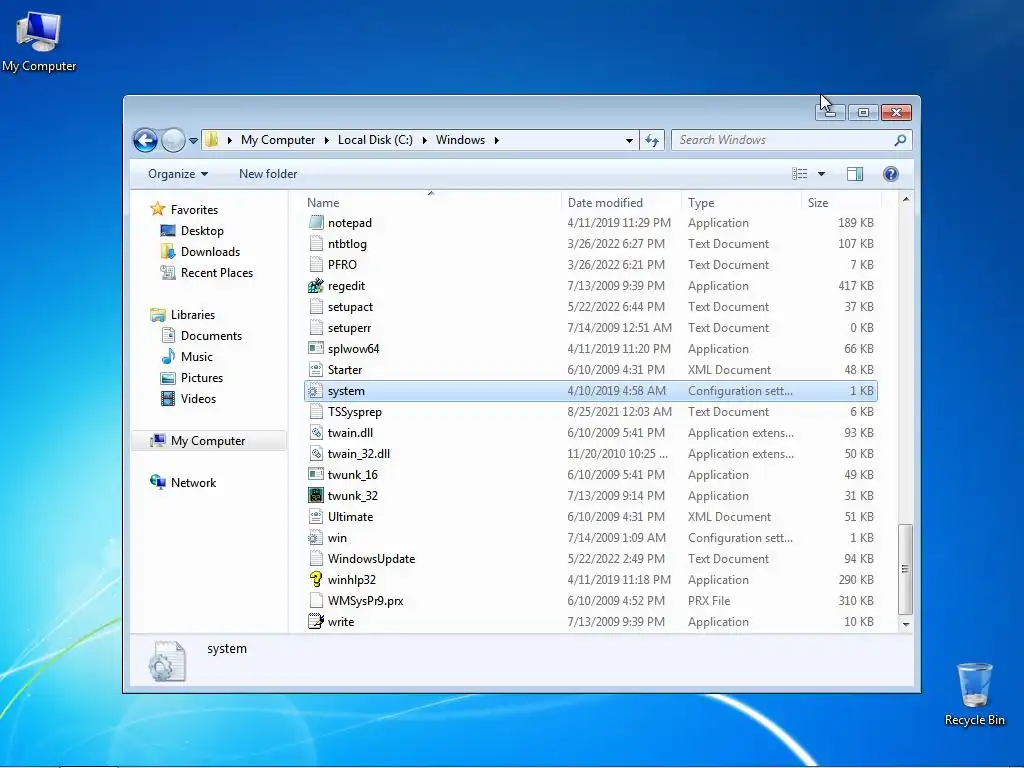Open the Pictures library
Viewport: 1024px width, 768px height.
[202, 377]
